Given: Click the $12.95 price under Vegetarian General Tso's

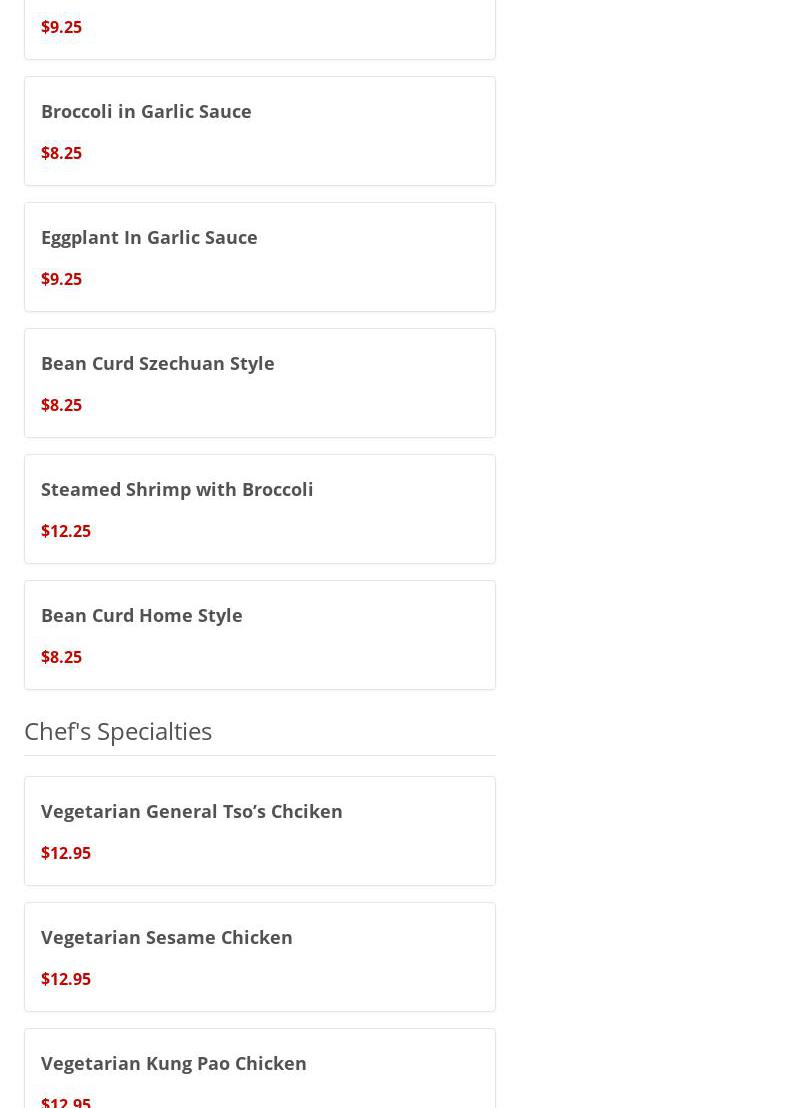Looking at the screenshot, I should pyautogui.click(x=66, y=853).
